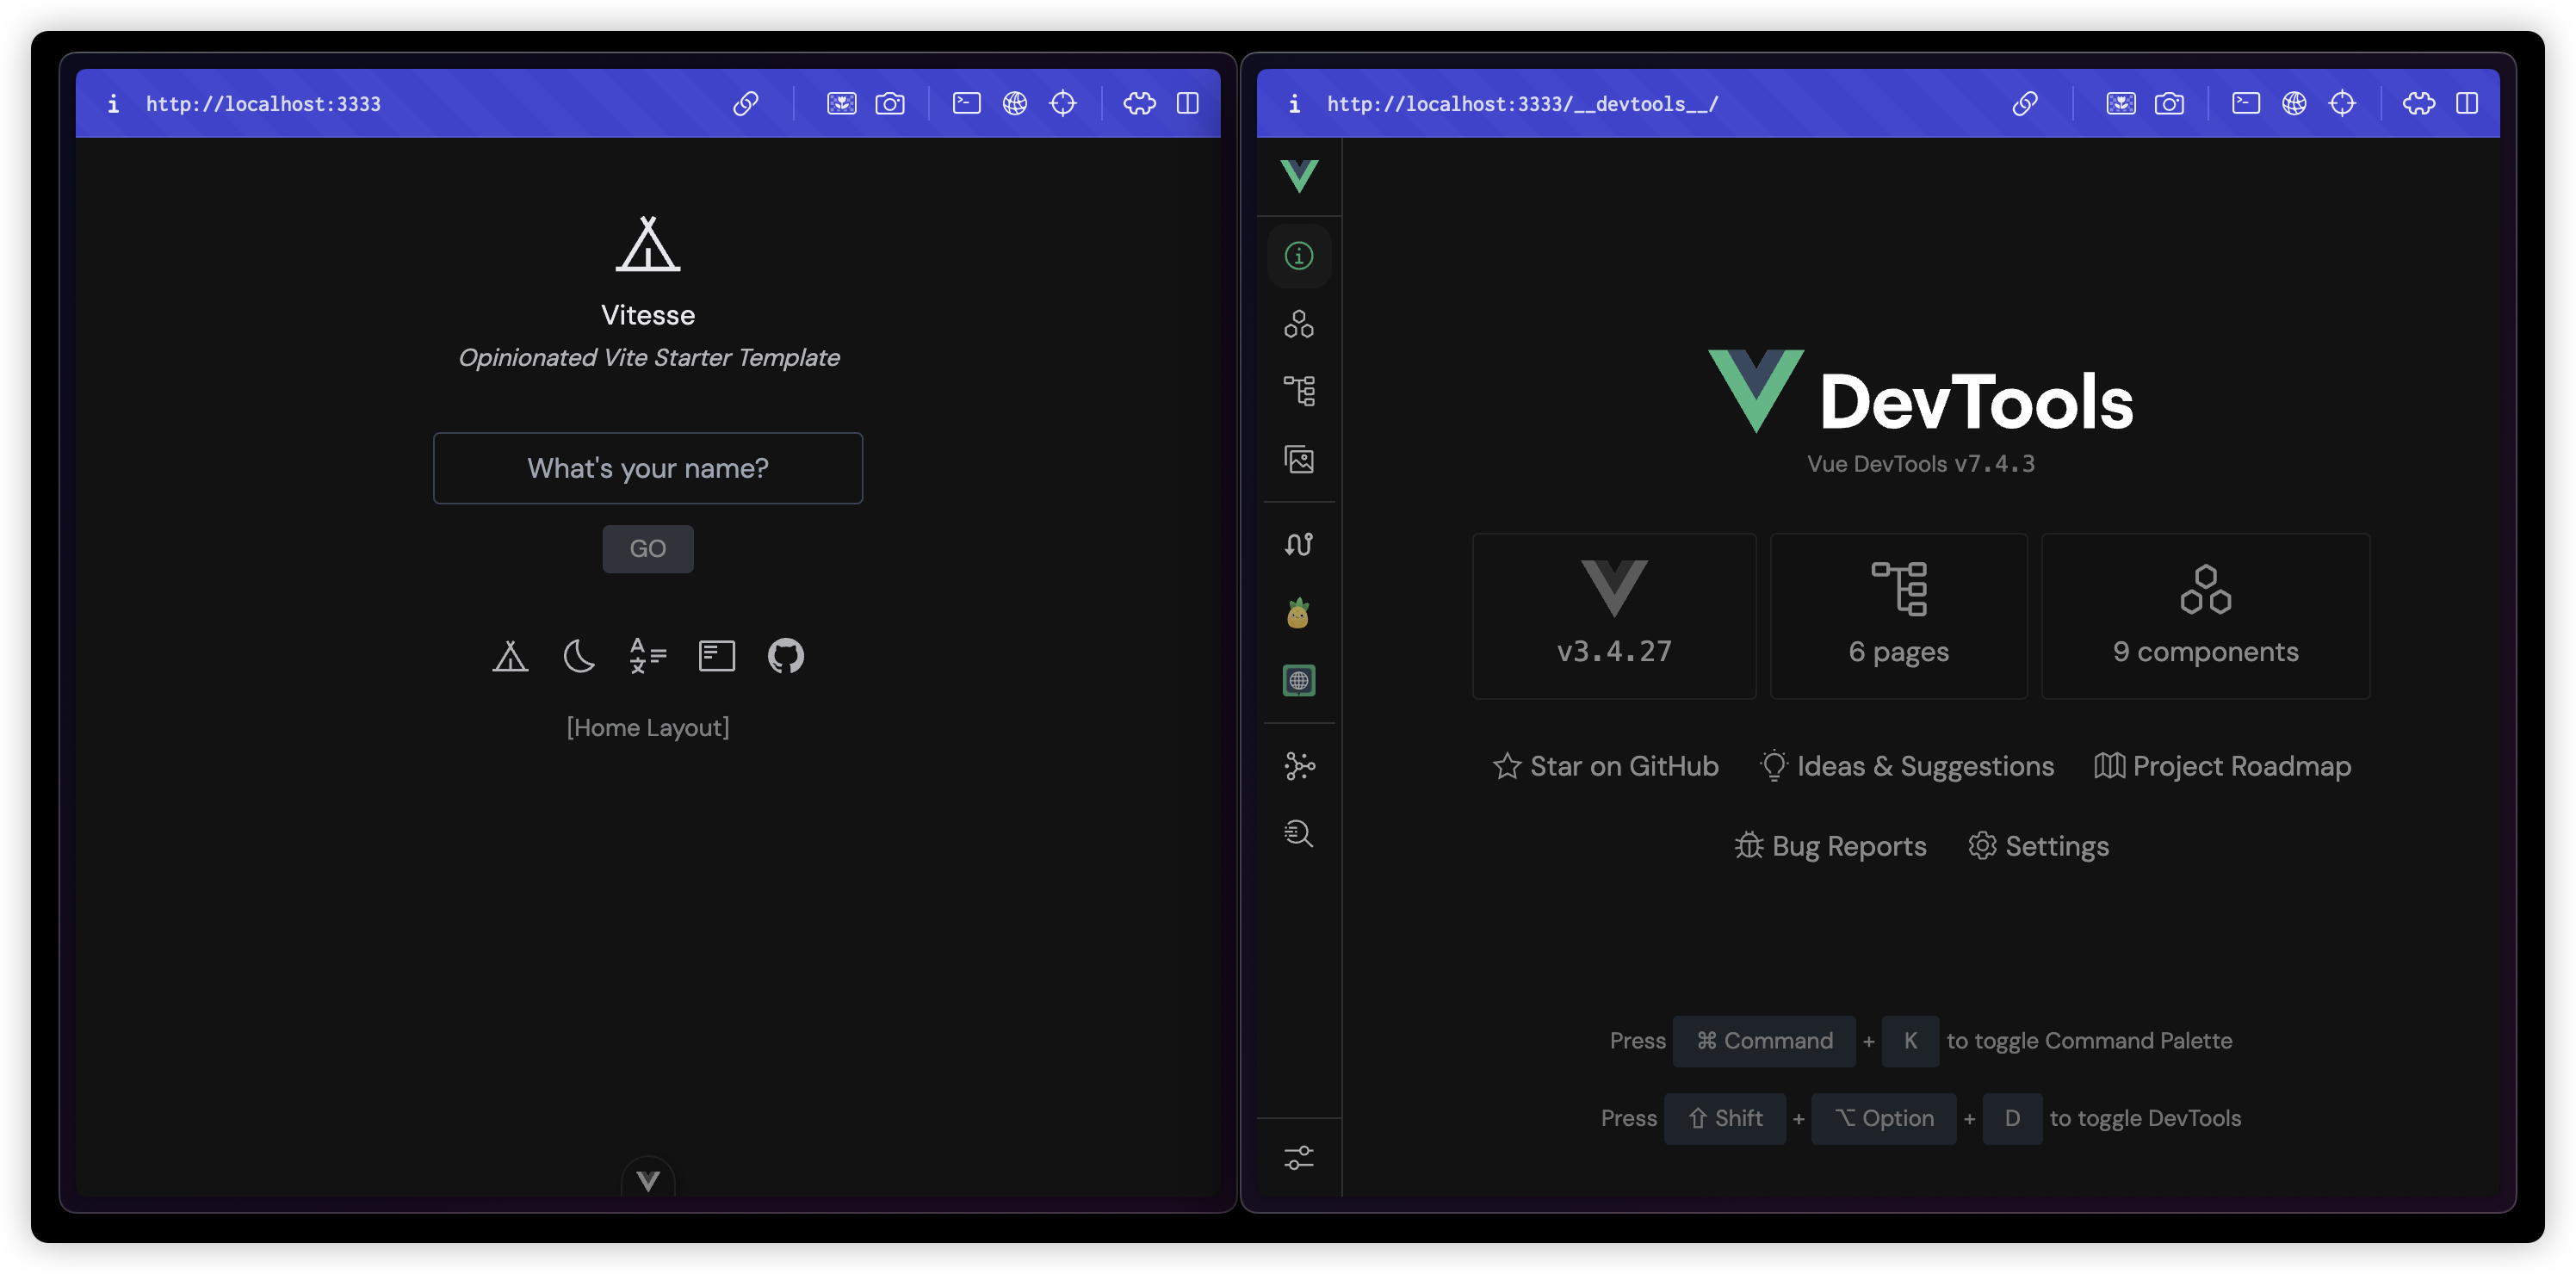Click the Vue DevTools components icon
The width and height of the screenshot is (2576, 1274).
(x=1297, y=325)
